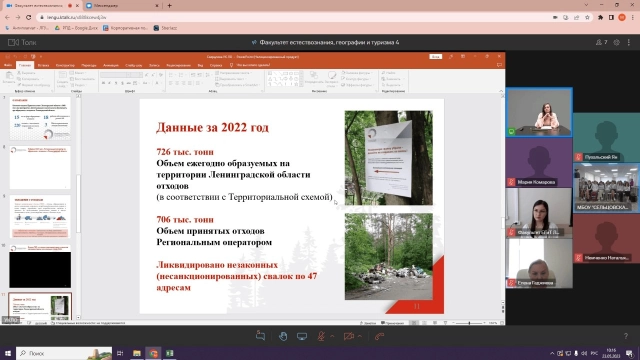The image size is (640, 360).
Task: Expand microphone options arrow
Action: [x=332, y=336]
